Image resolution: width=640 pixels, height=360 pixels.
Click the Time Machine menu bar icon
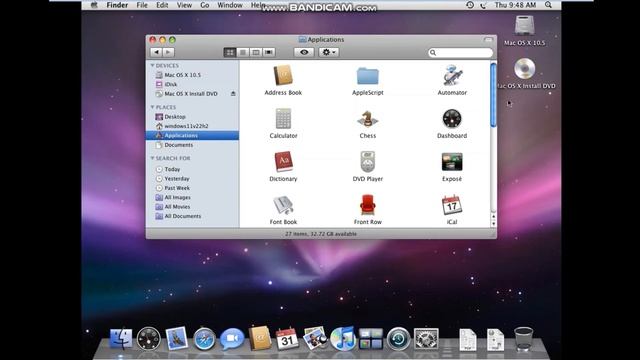pos(470,5)
